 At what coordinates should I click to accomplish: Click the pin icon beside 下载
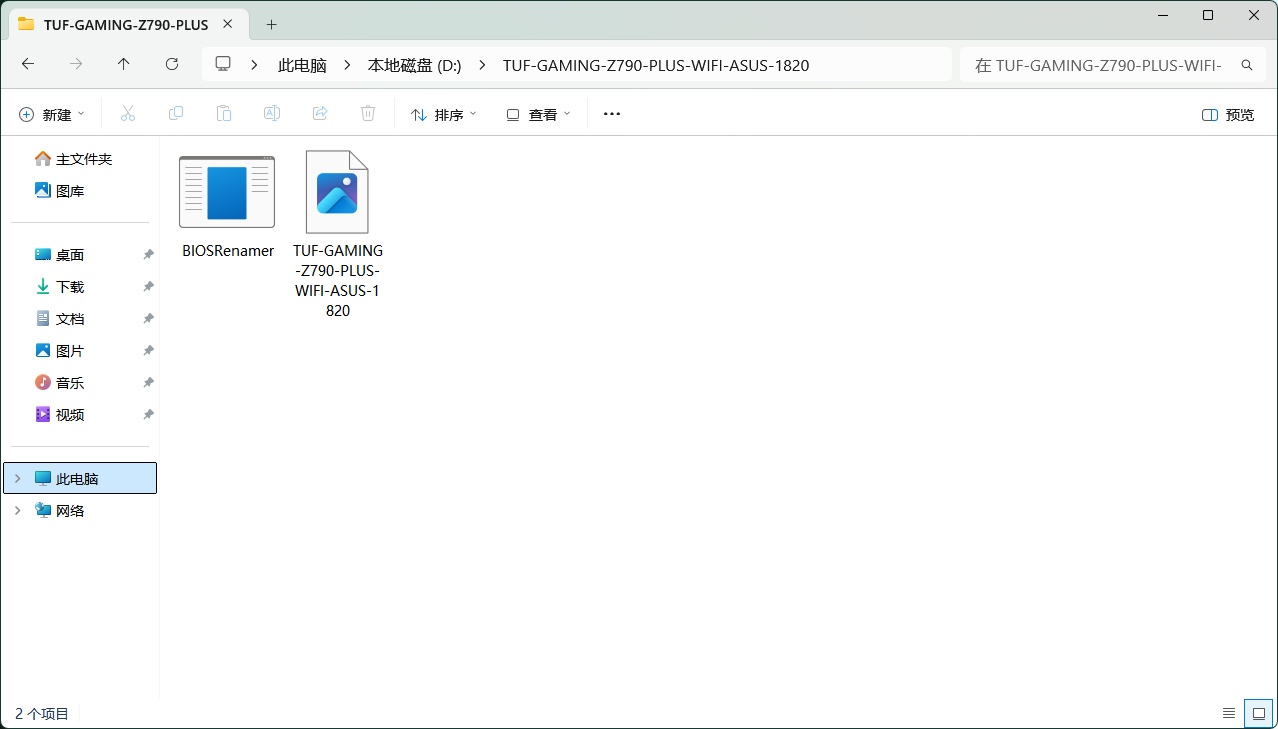pyautogui.click(x=148, y=287)
